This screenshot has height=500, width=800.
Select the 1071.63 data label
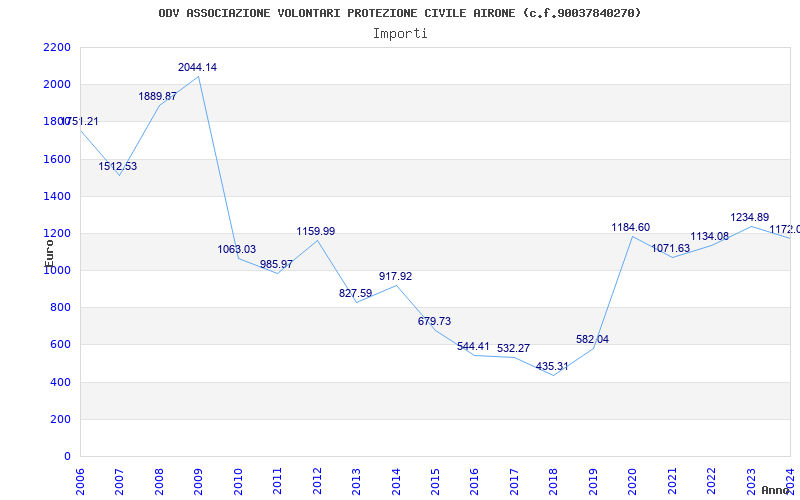click(x=670, y=248)
